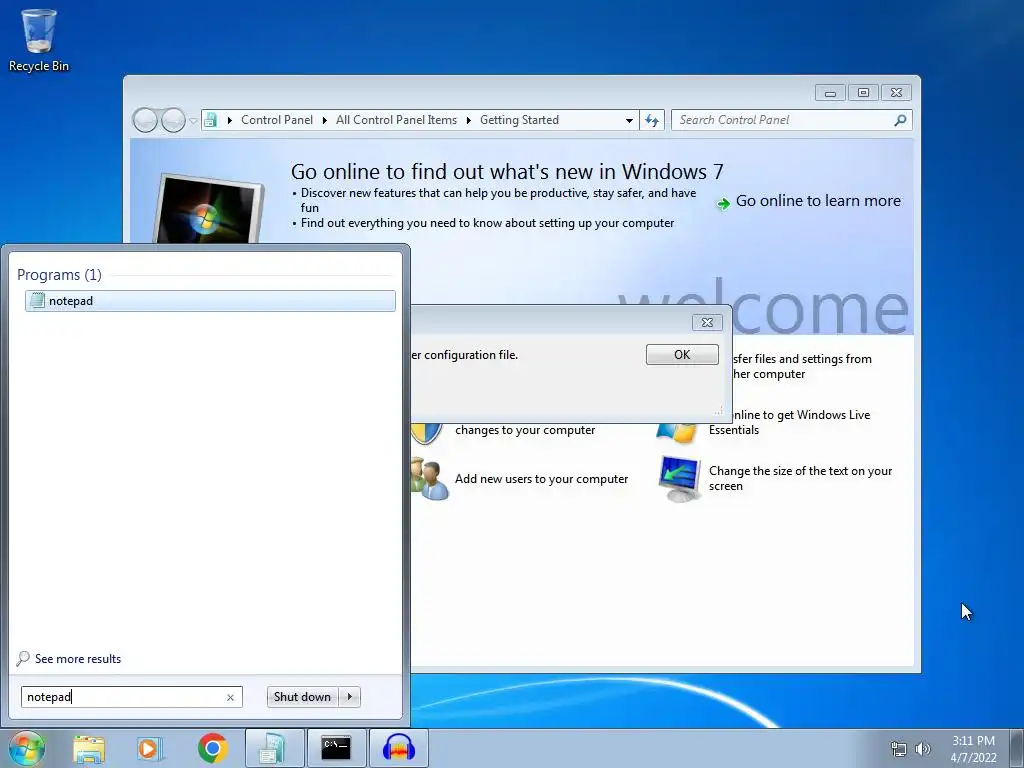Go to All Control Panel Items breadcrumb

click(396, 120)
